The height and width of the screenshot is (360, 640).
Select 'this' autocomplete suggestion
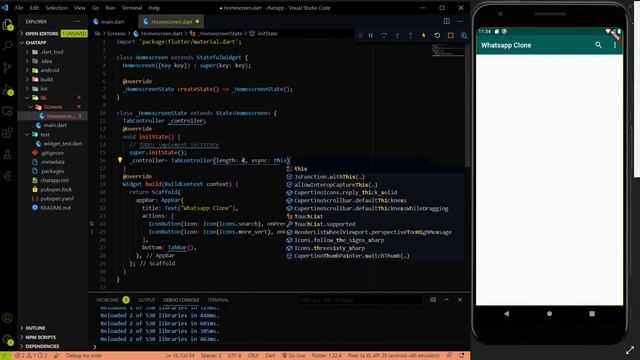click(x=374, y=169)
